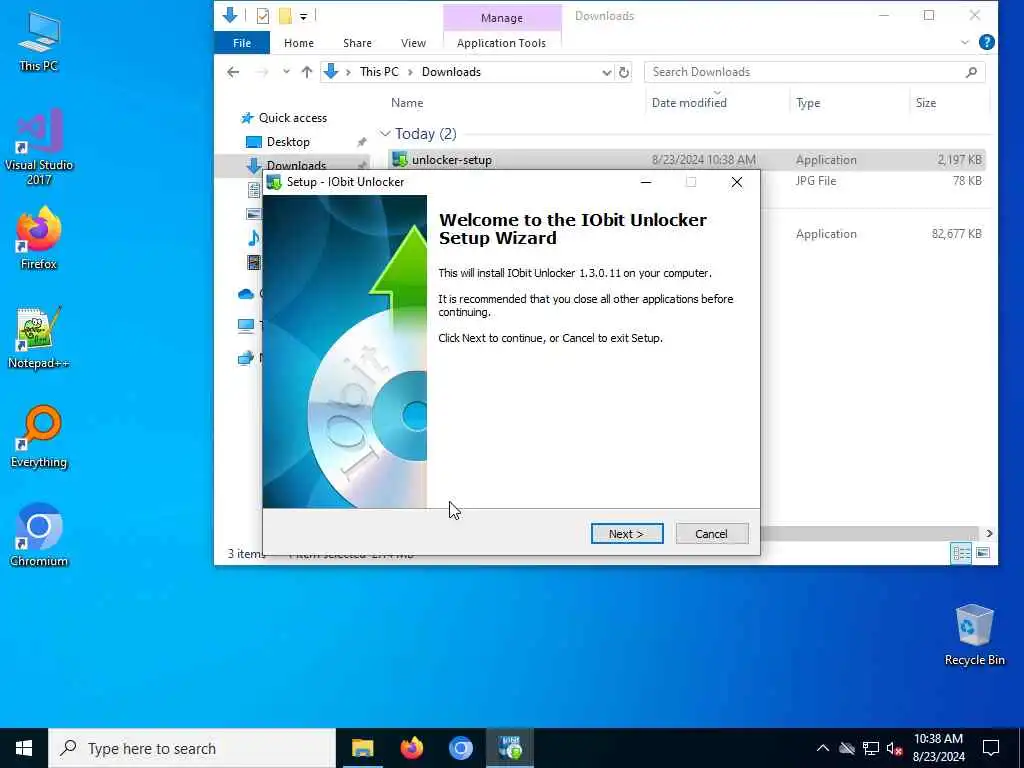Image resolution: width=1024 pixels, height=768 pixels.
Task: Show hidden system tray icons
Action: coord(823,748)
